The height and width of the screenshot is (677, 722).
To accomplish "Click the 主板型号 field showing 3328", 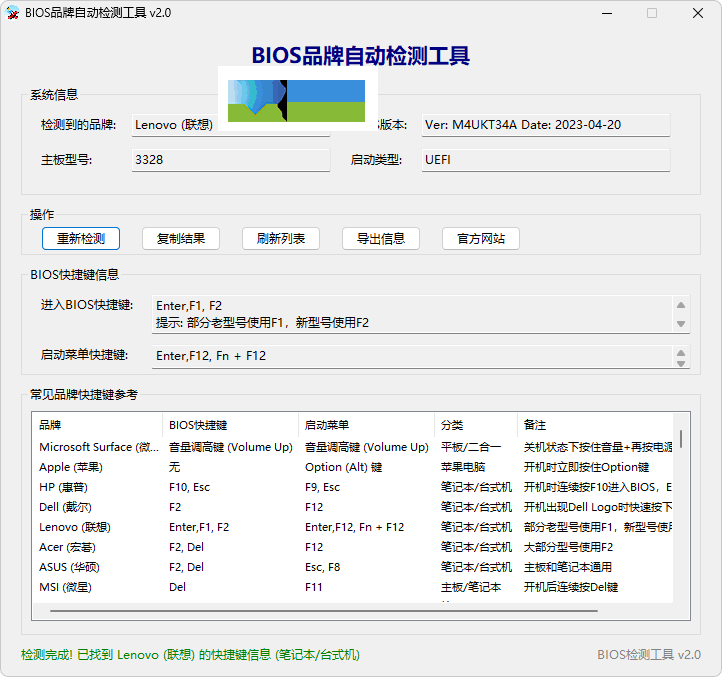I will point(230,160).
